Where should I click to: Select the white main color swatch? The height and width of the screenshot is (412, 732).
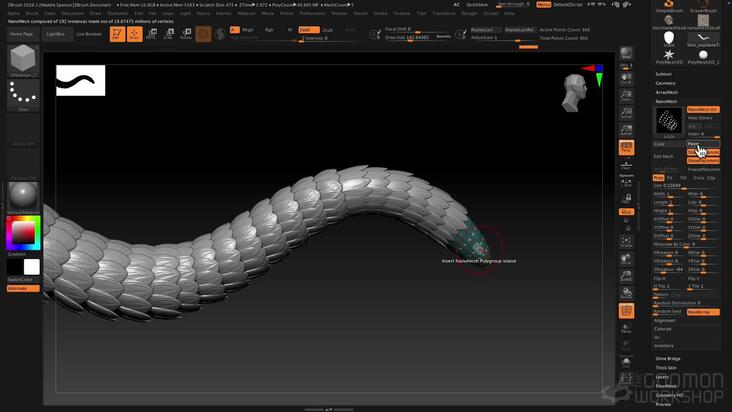(x=32, y=267)
